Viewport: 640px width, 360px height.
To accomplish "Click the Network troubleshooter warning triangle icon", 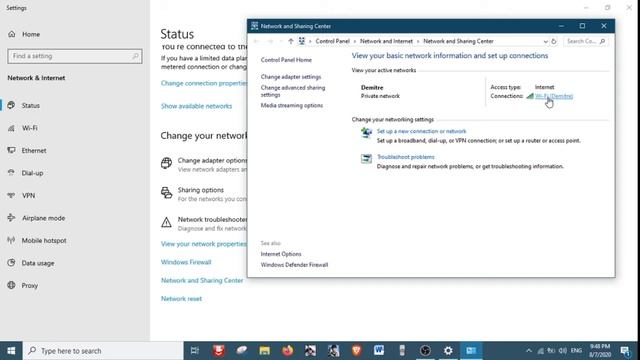I will [166, 222].
